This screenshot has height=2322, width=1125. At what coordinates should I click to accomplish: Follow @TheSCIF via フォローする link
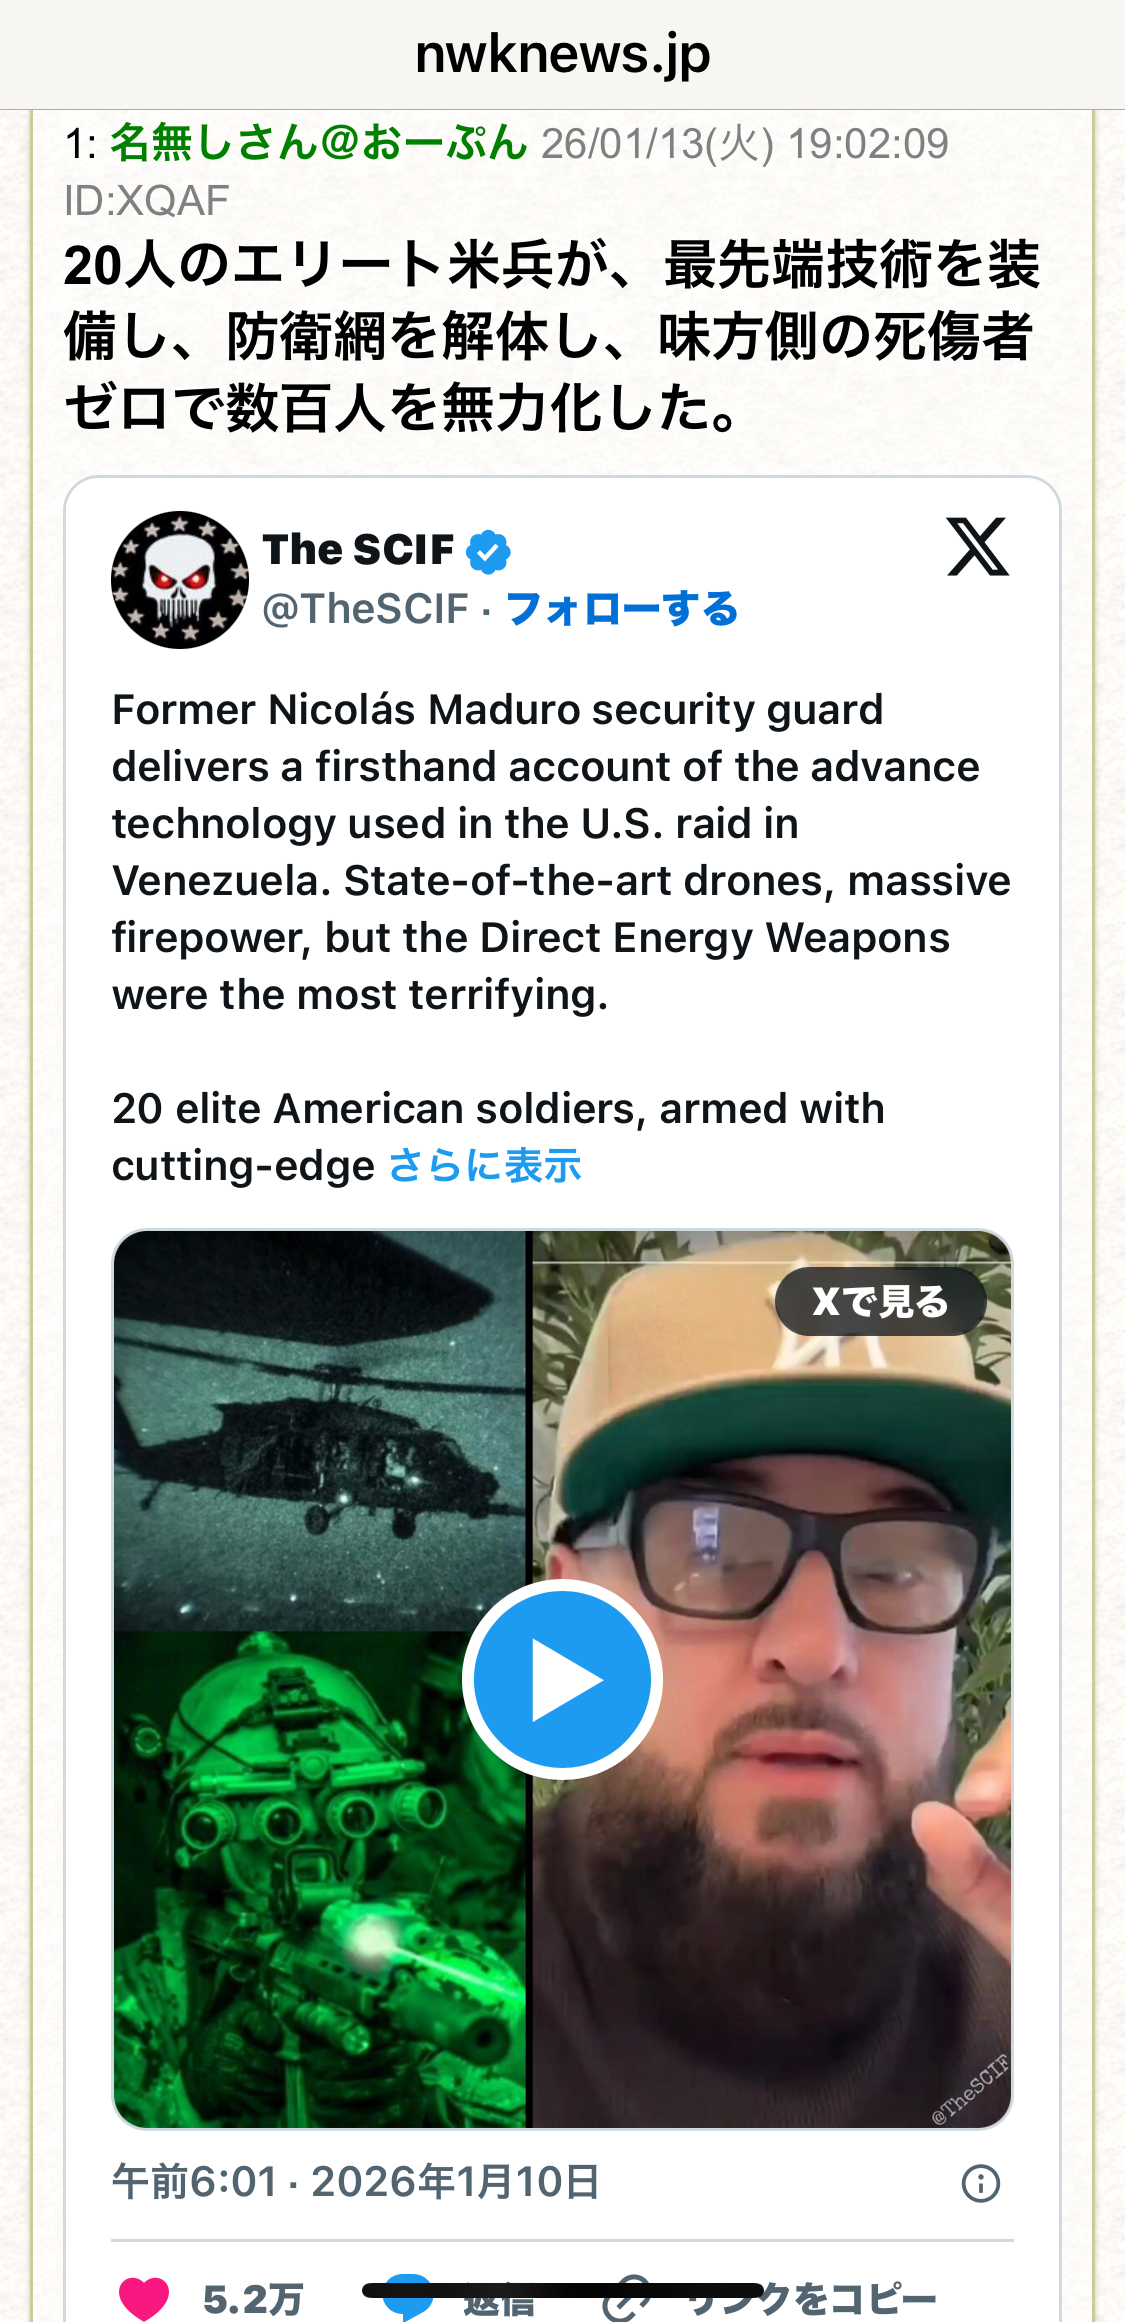click(622, 608)
